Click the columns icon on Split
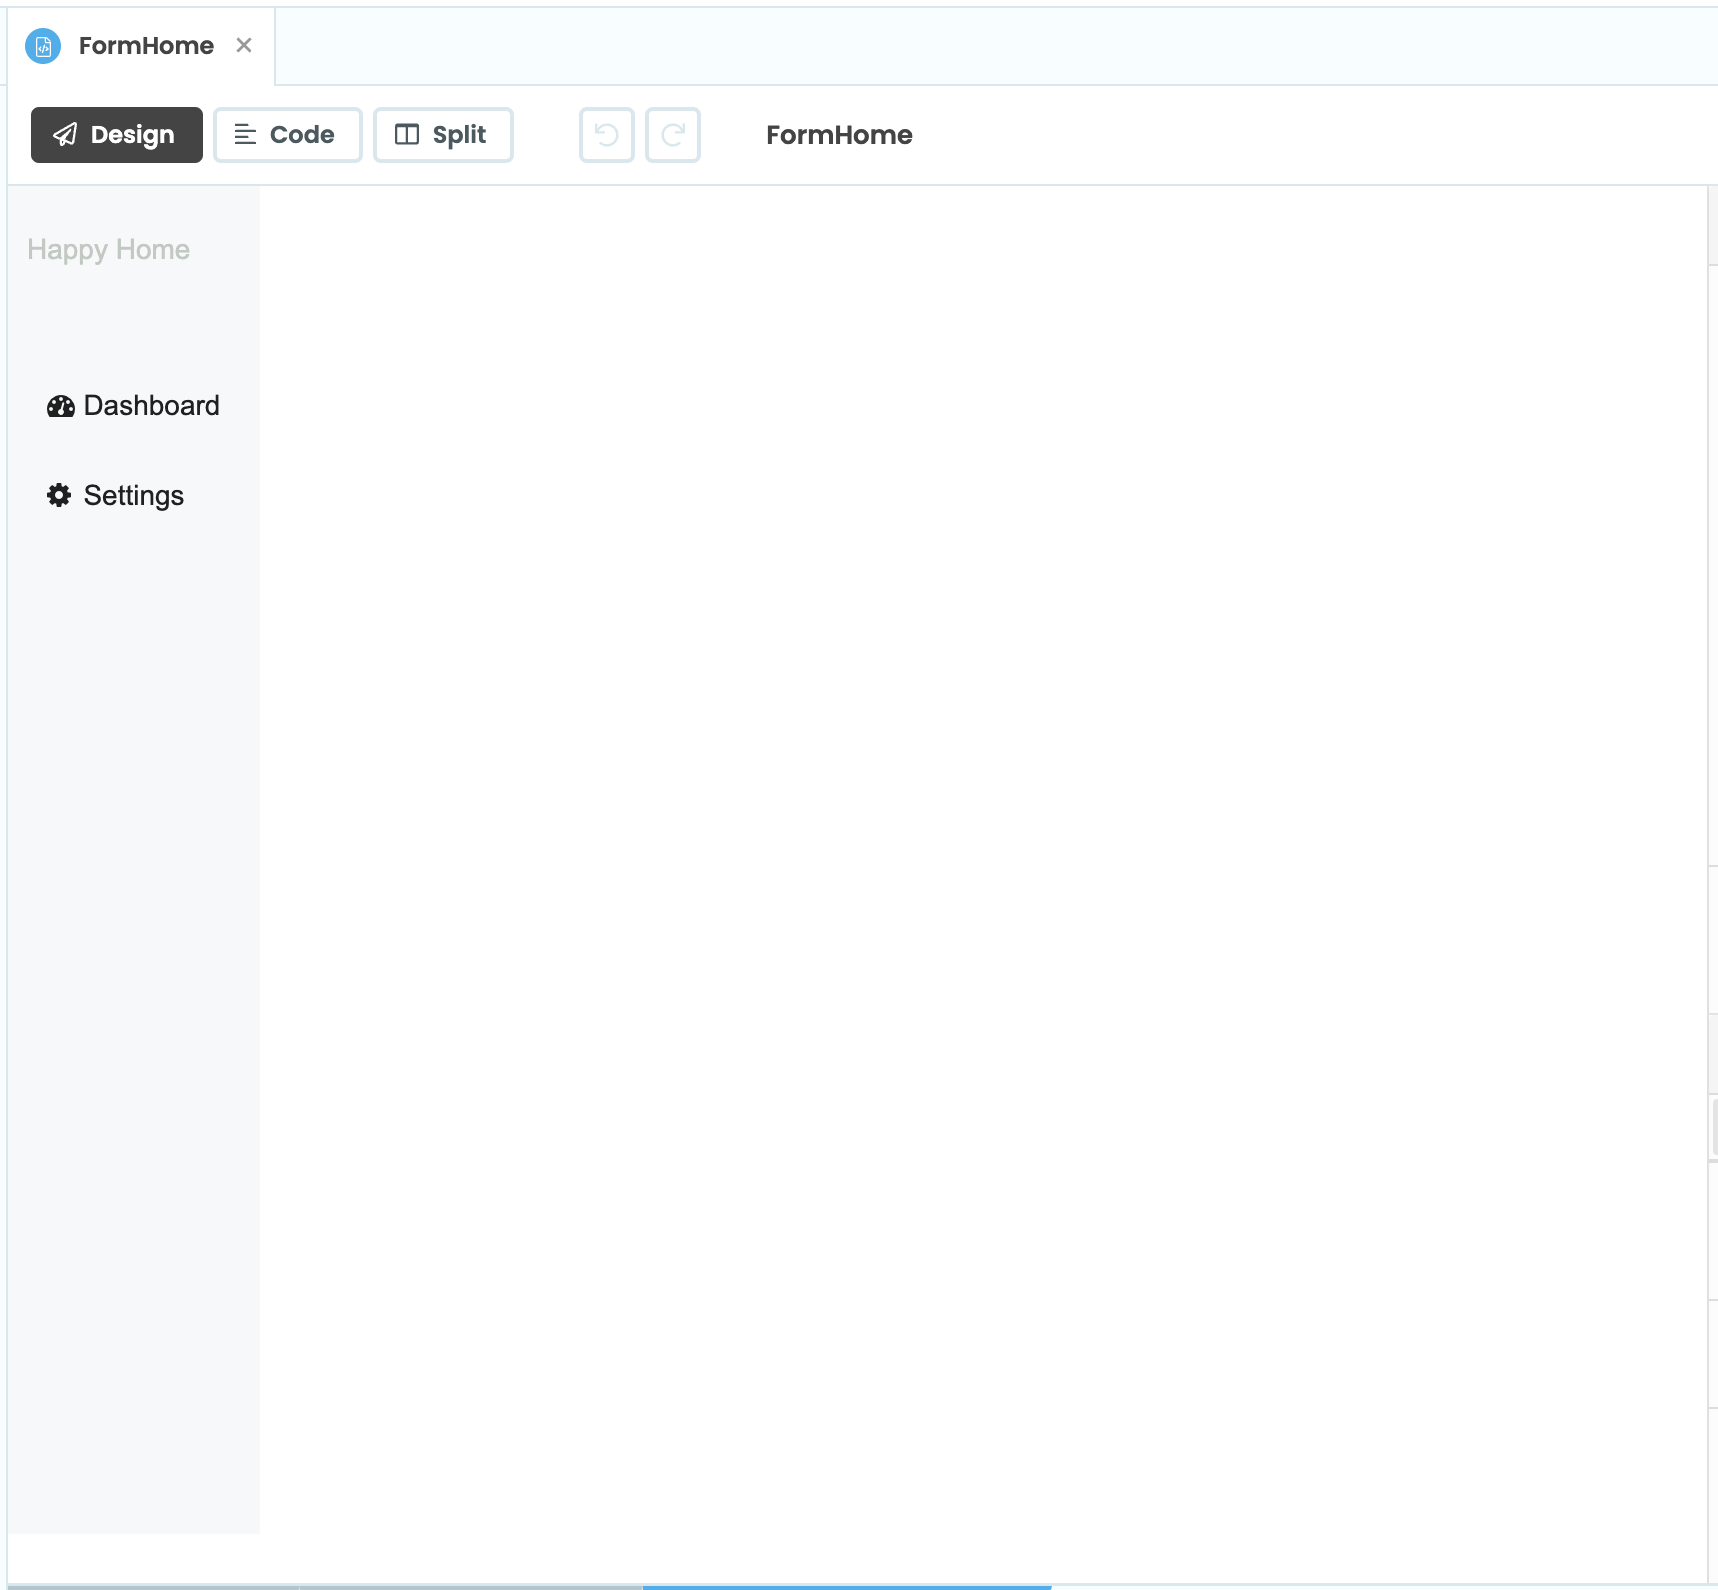Image resolution: width=1718 pixels, height=1590 pixels. click(x=407, y=135)
